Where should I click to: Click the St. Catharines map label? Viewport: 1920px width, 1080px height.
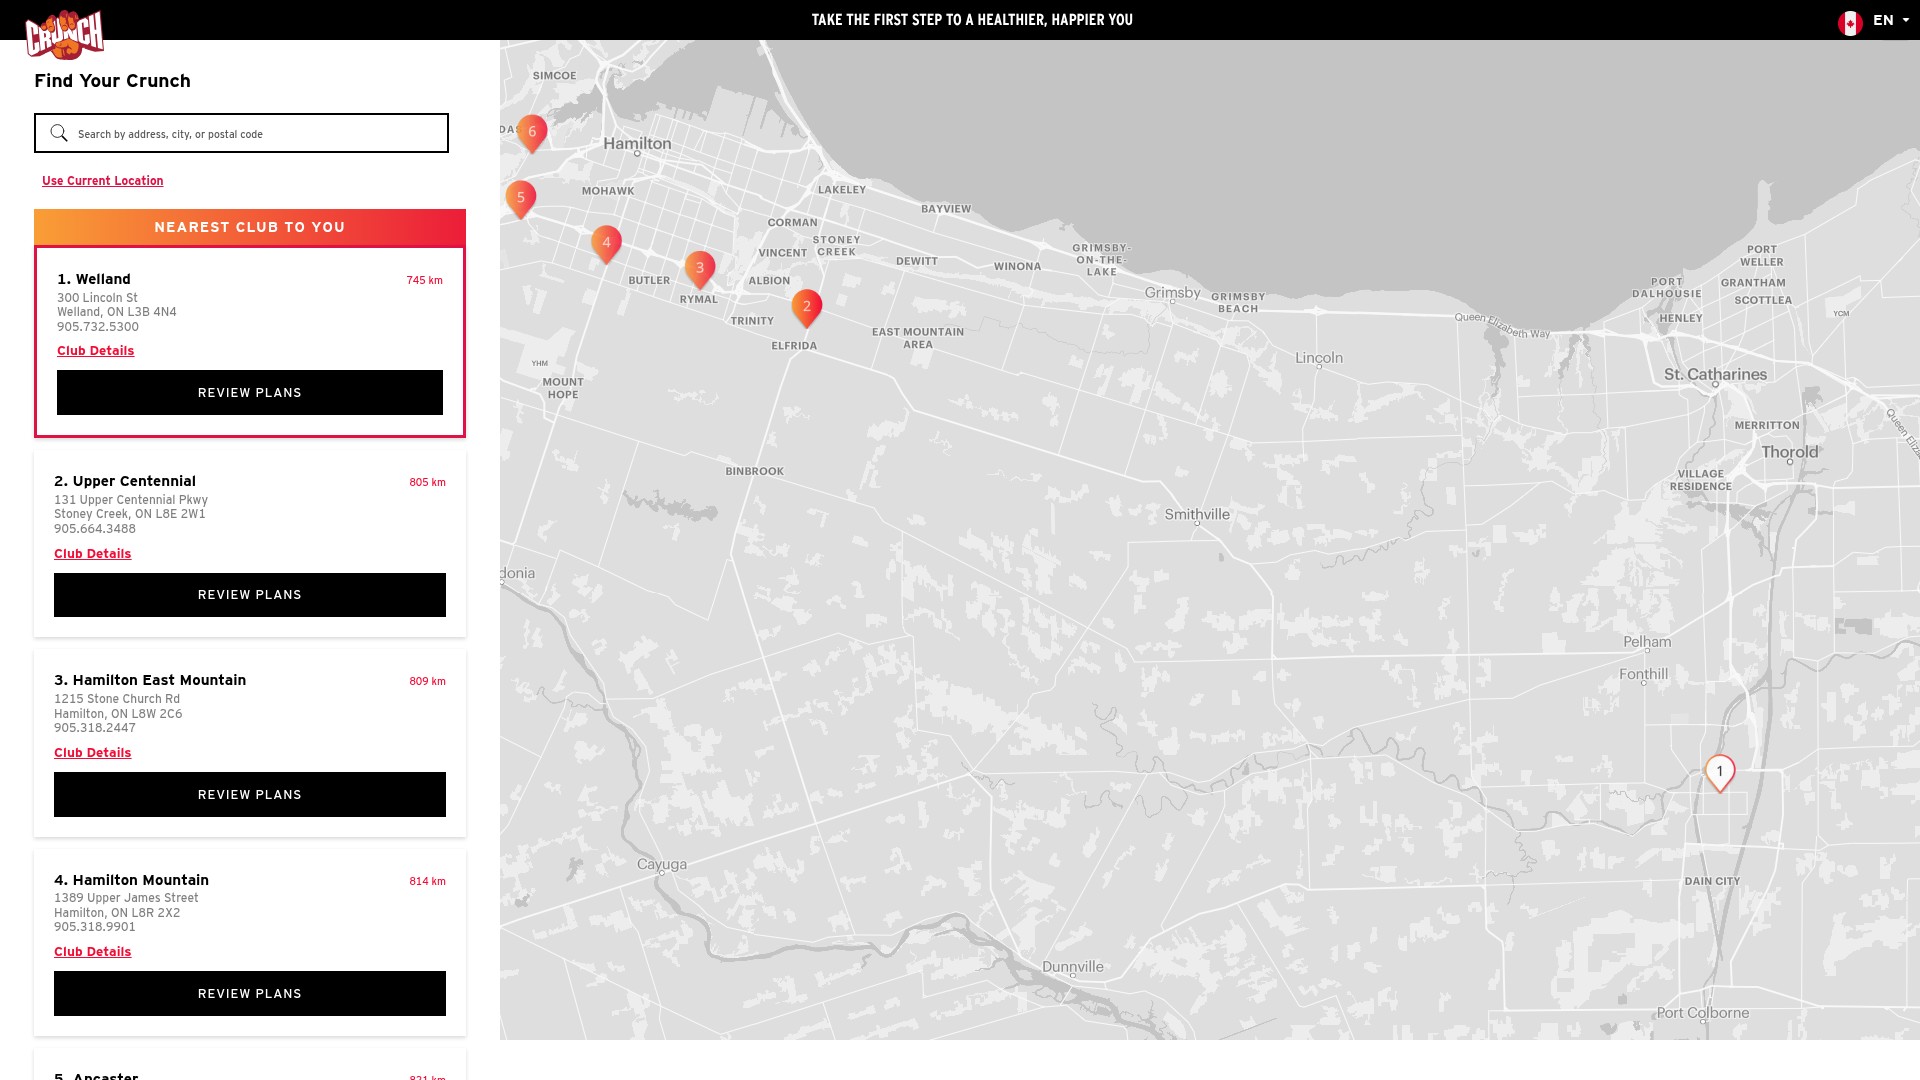point(1715,375)
